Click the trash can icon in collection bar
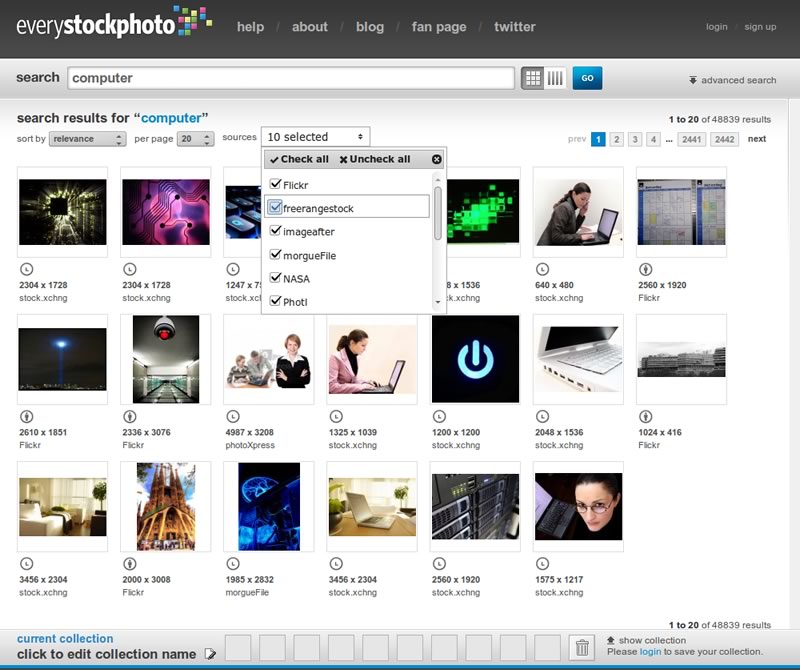Image resolution: width=800 pixels, height=670 pixels. coord(581,648)
